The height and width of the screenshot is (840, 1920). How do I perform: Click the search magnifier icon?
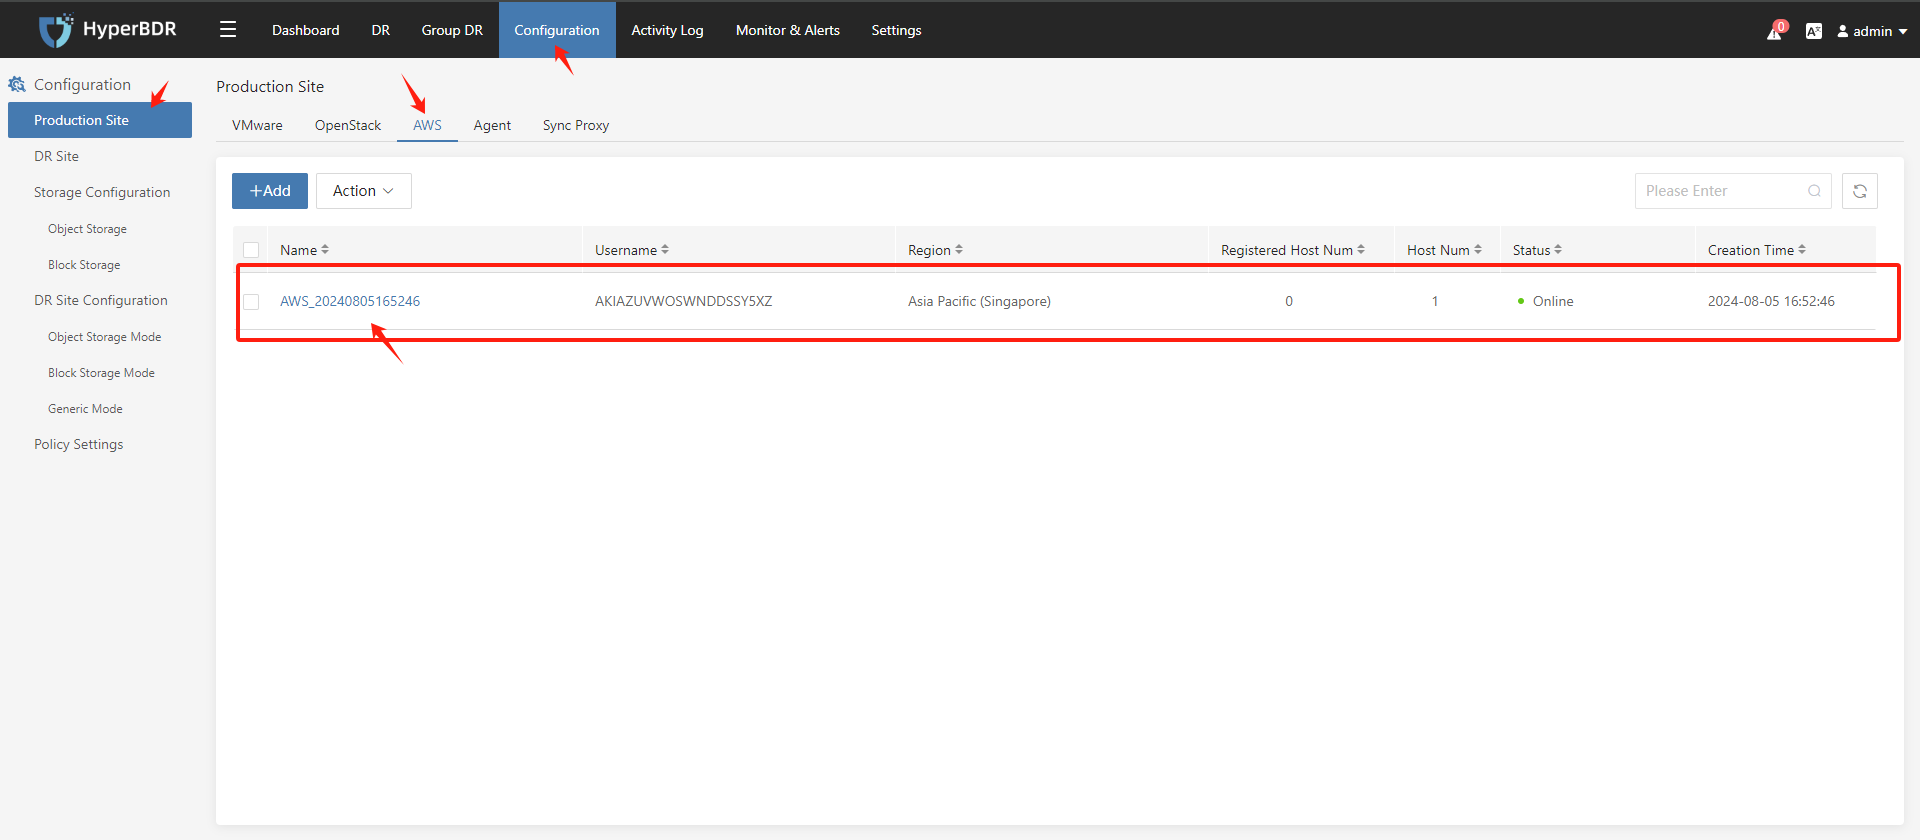(1814, 191)
